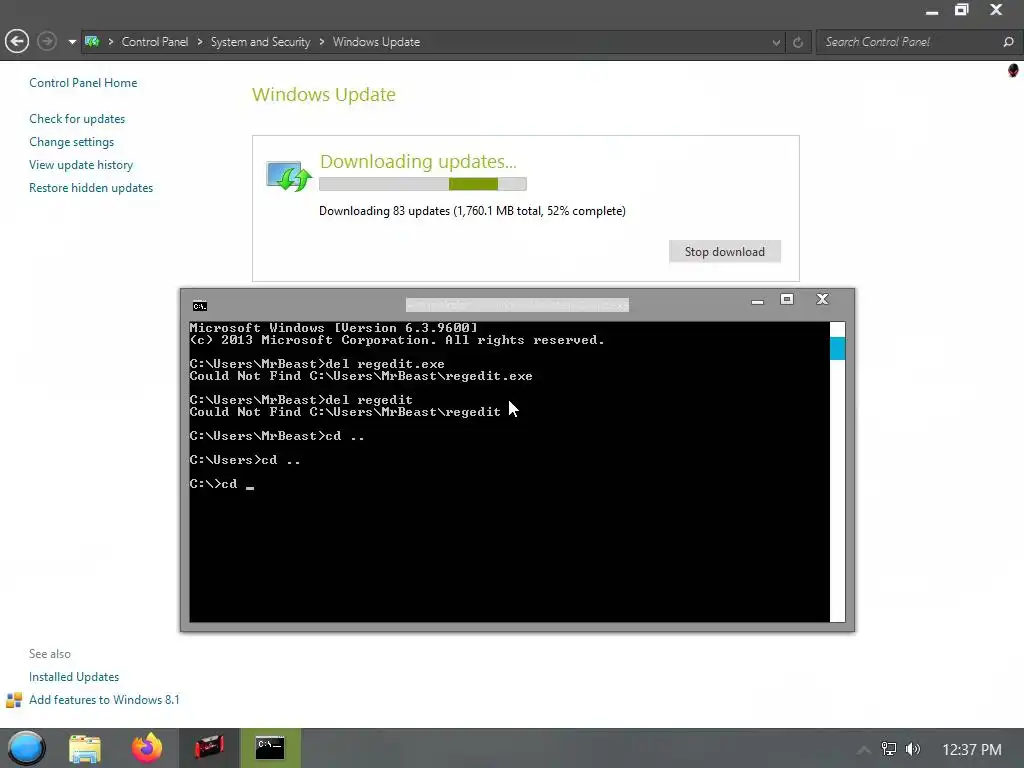Close the Command Prompt window
The width and height of the screenshot is (1024, 768).
tap(822, 299)
